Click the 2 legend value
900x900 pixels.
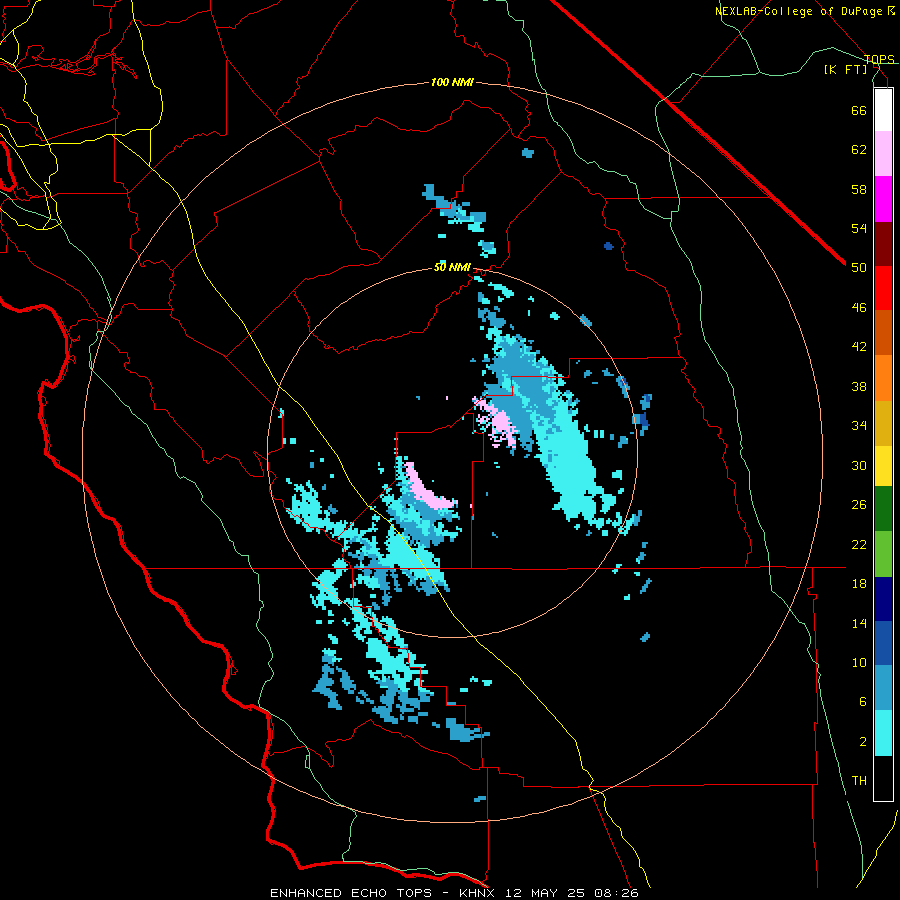863,742
